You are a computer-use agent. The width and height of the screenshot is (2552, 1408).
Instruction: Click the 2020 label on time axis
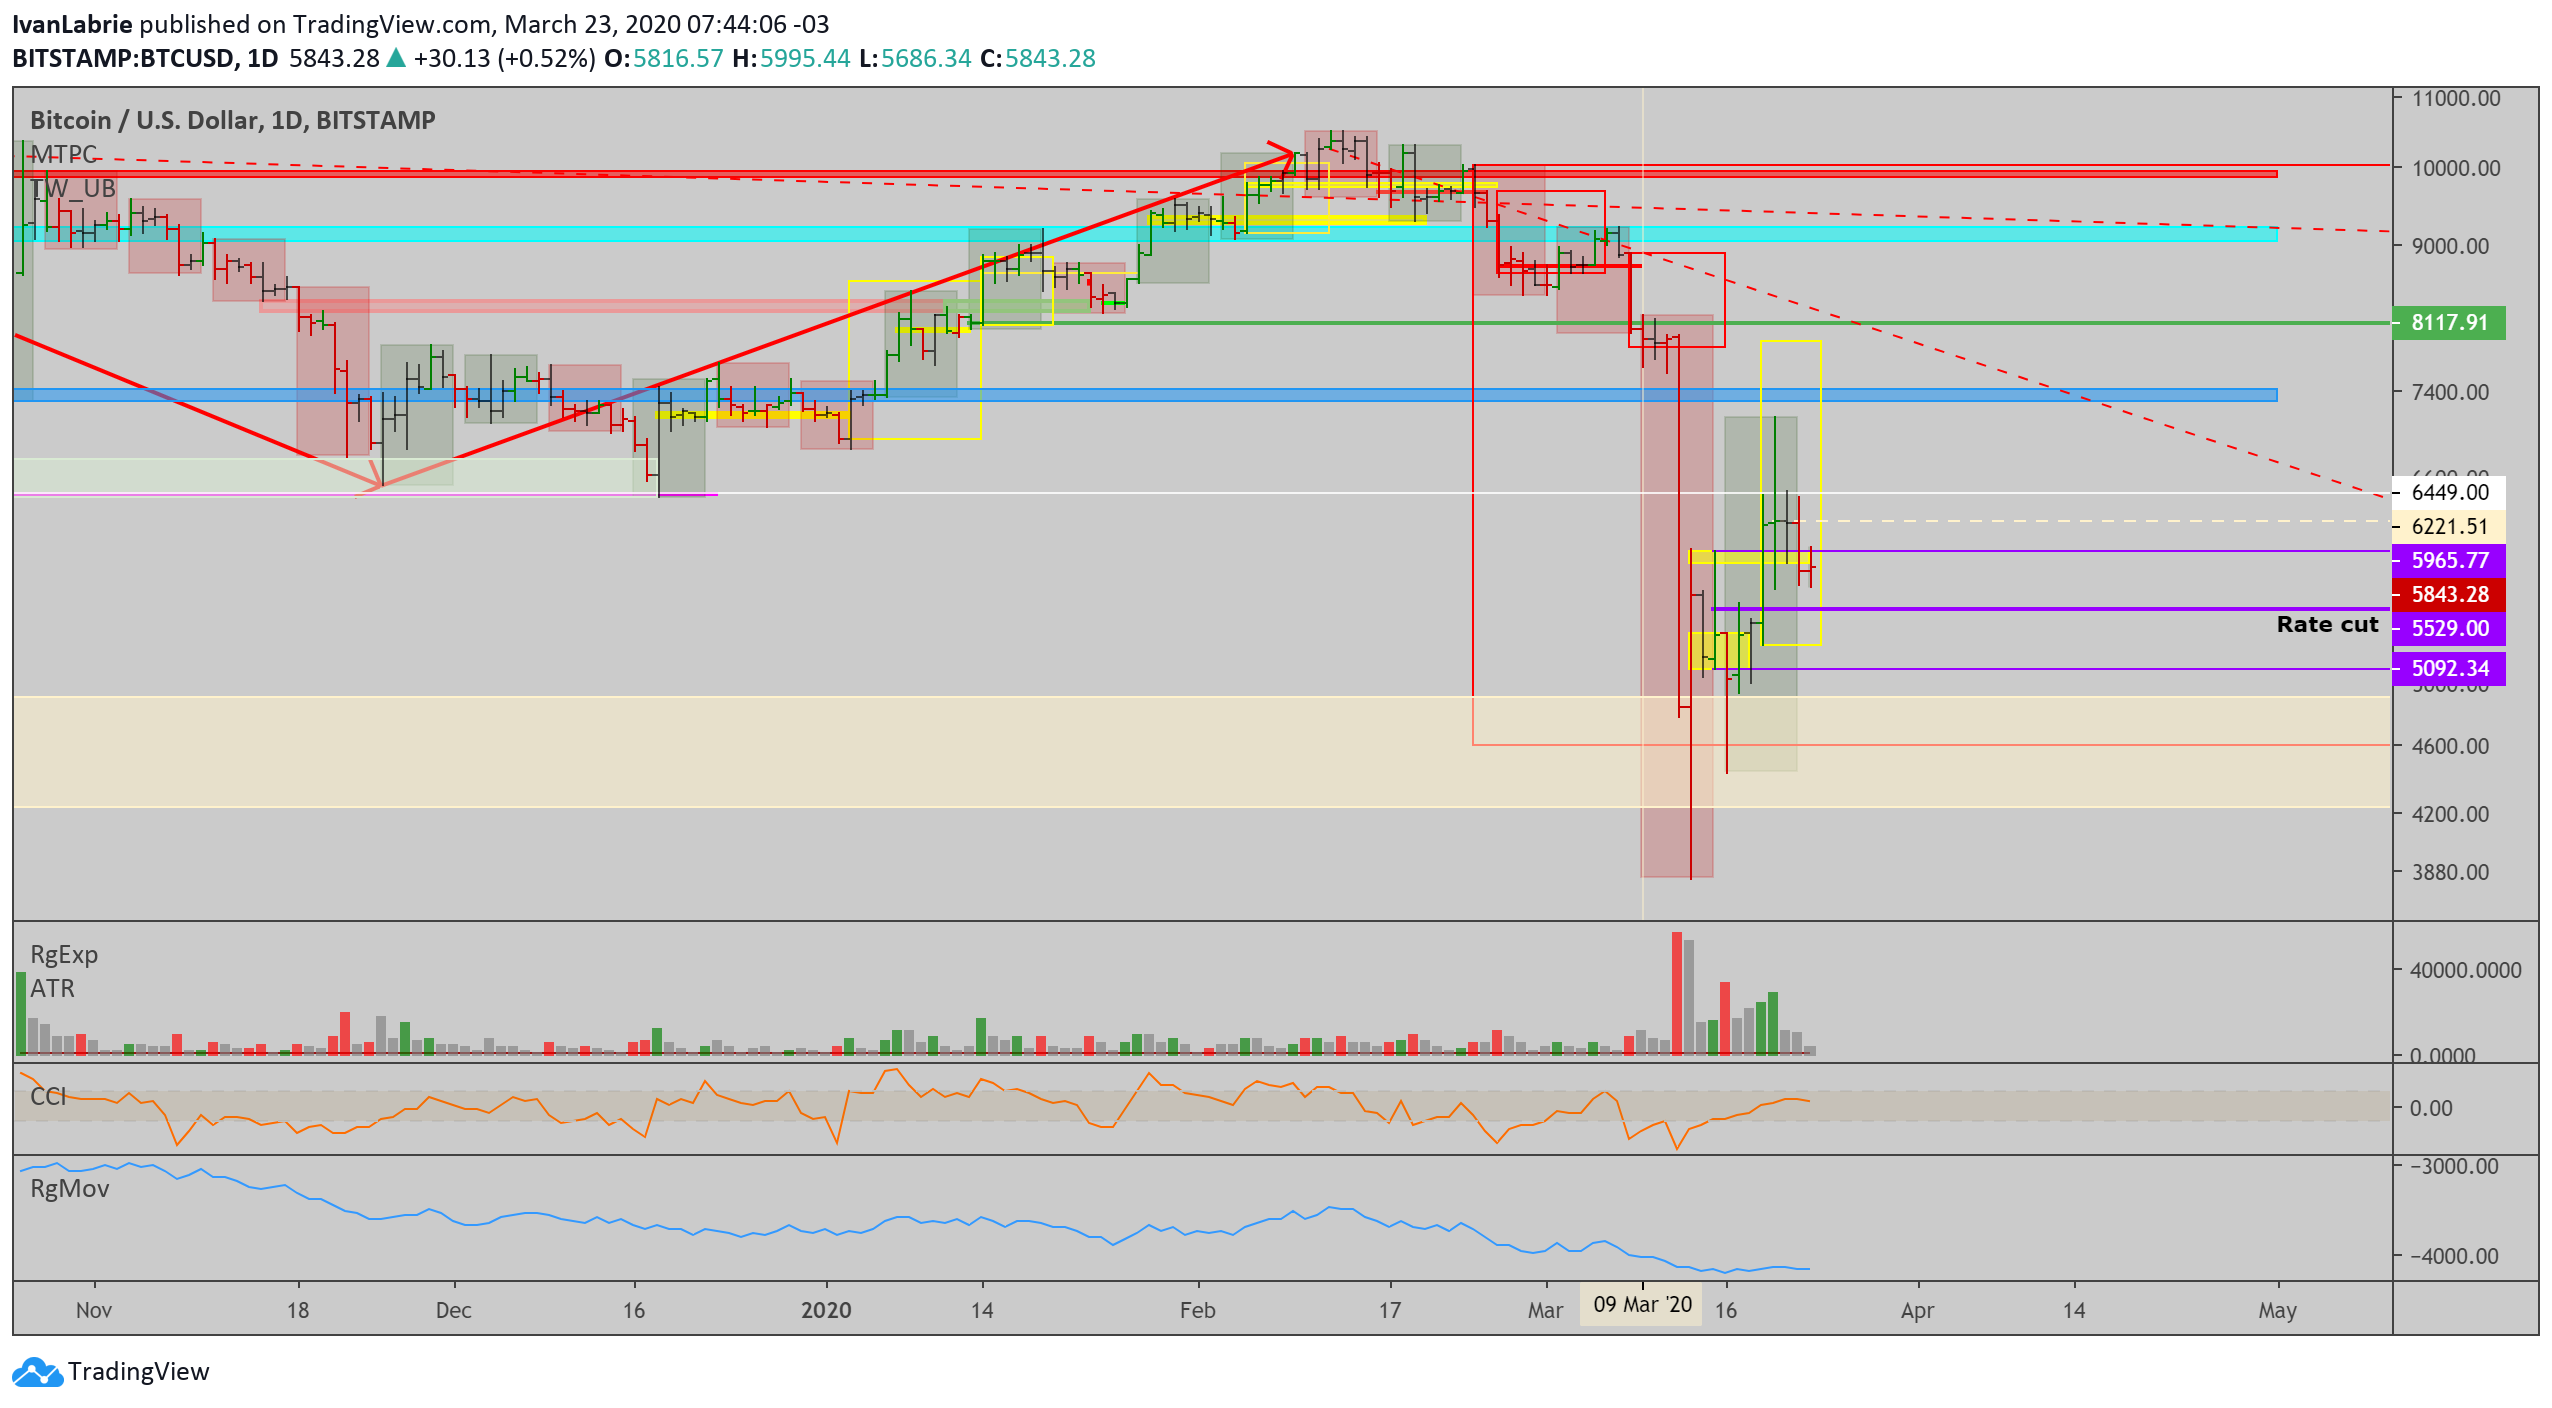(x=826, y=1310)
